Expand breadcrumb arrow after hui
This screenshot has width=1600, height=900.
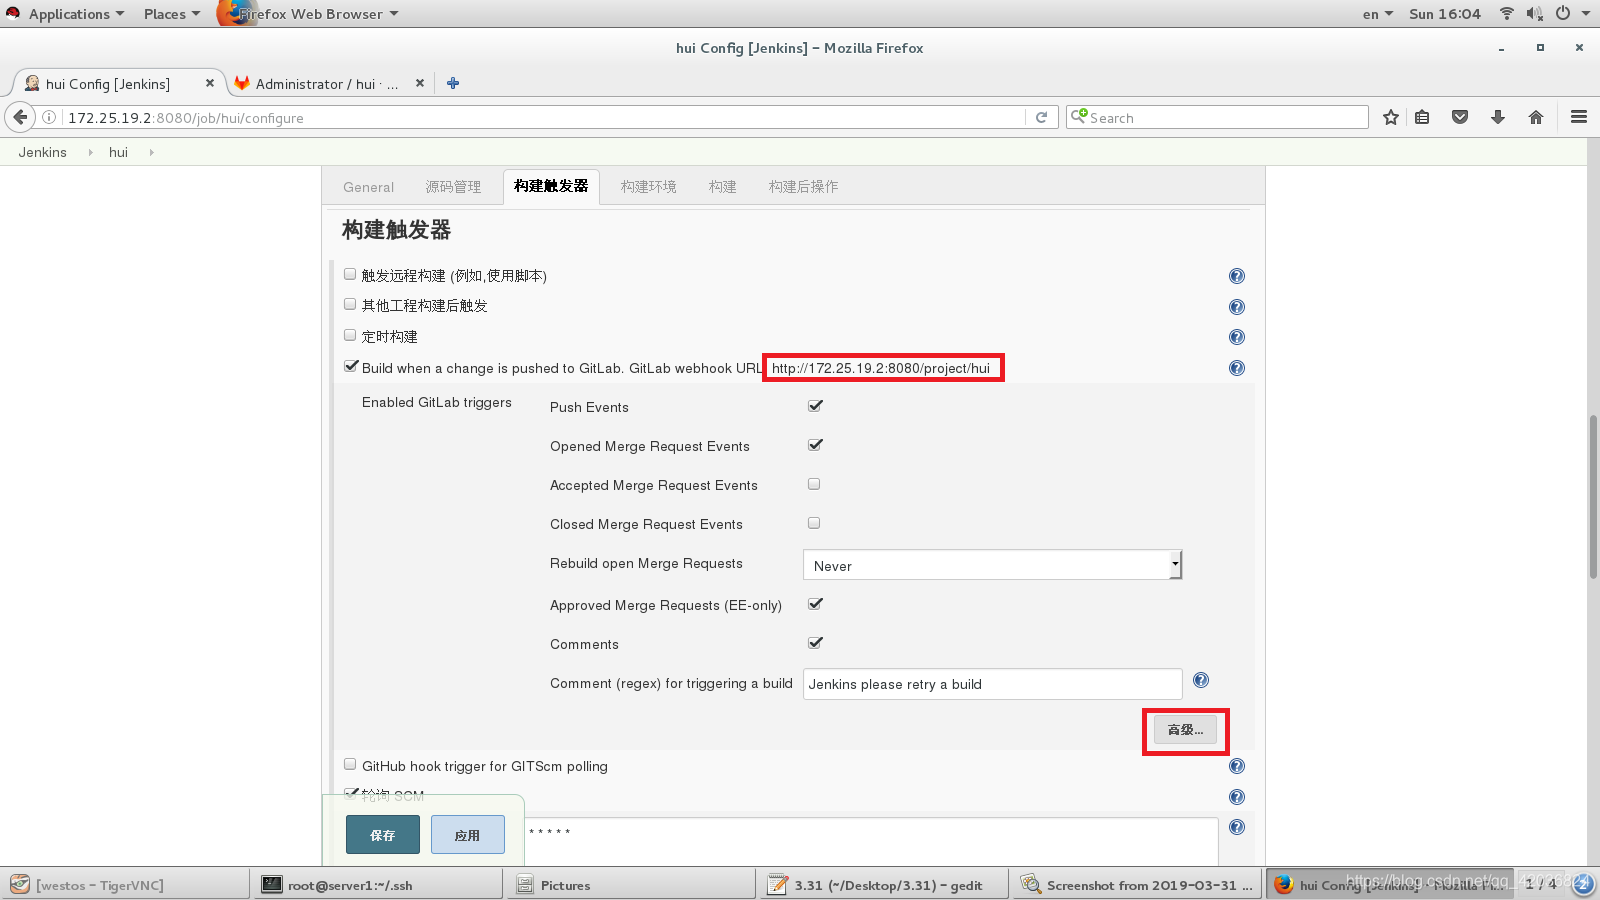click(x=151, y=152)
